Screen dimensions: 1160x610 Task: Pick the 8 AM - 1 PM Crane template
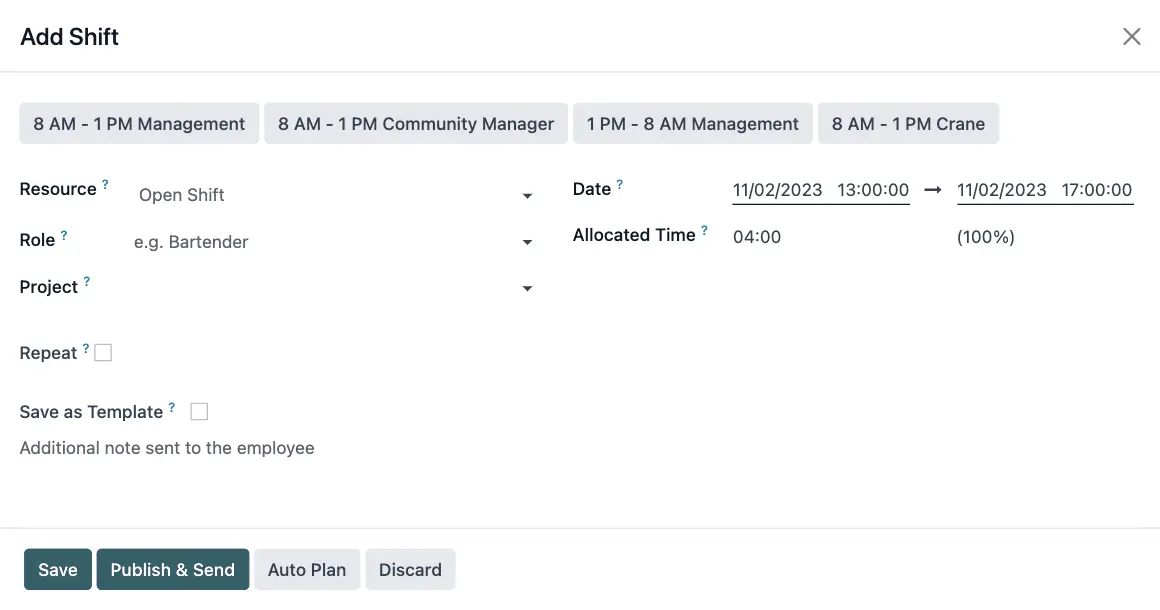coord(908,124)
